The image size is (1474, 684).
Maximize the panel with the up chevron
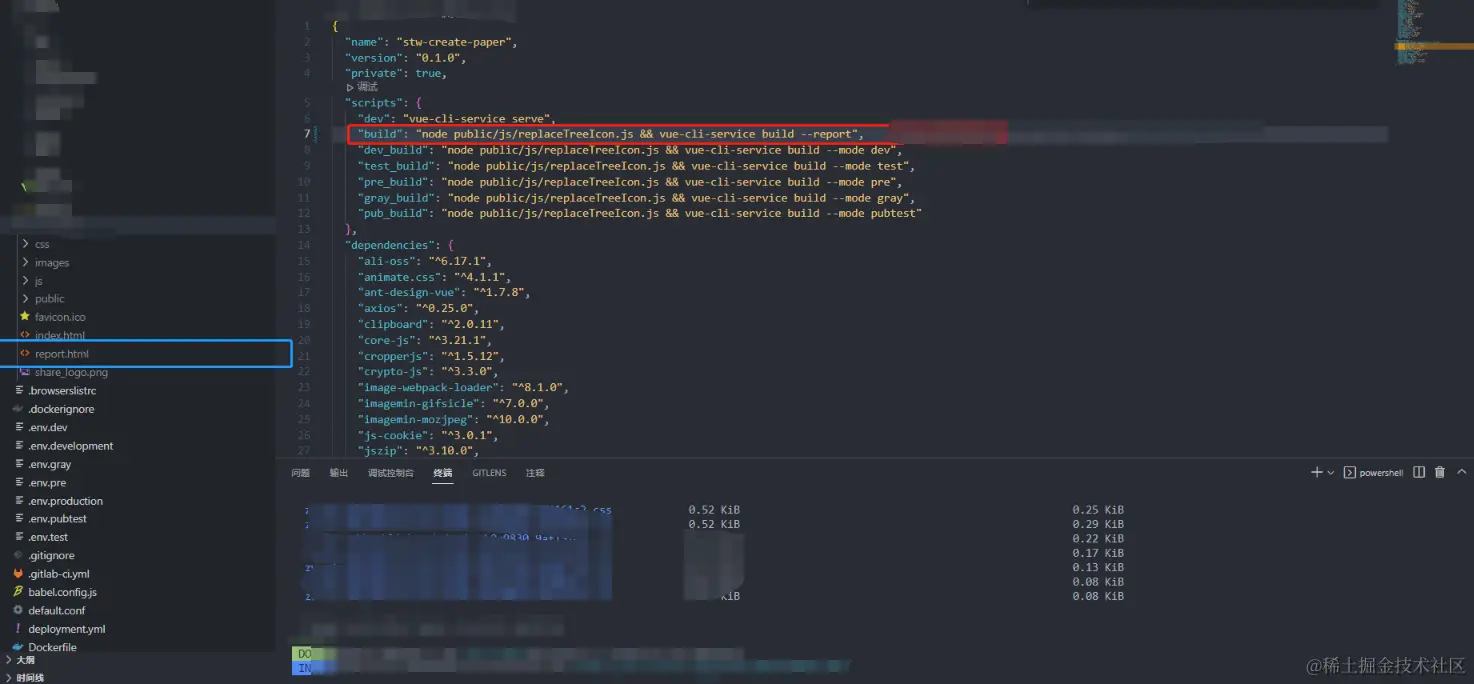tap(1461, 472)
